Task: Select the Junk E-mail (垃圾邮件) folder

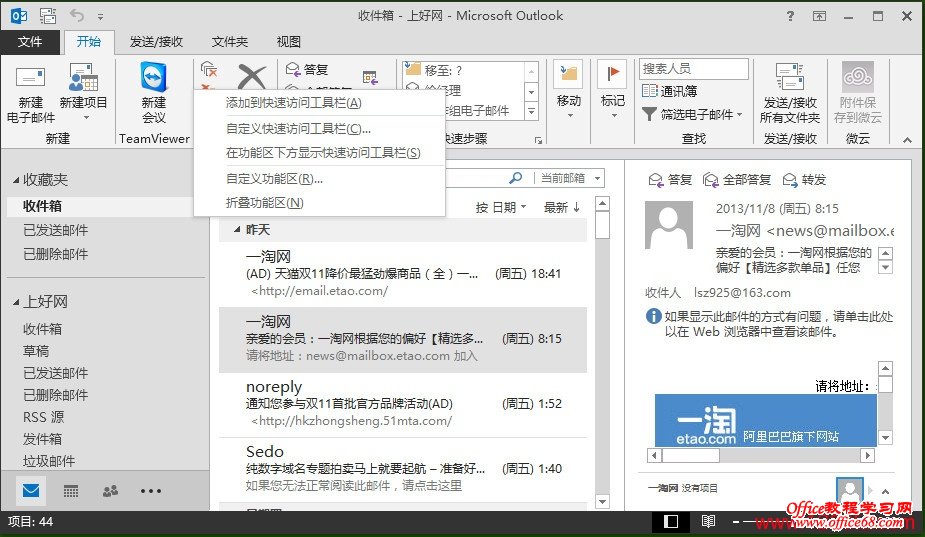Action: tap(49, 461)
